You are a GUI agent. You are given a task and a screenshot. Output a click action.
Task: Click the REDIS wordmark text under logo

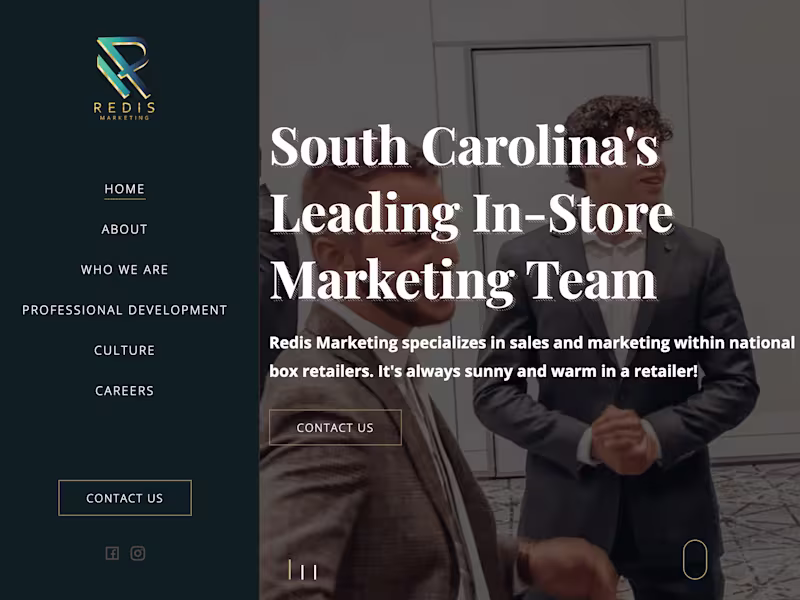[x=124, y=108]
